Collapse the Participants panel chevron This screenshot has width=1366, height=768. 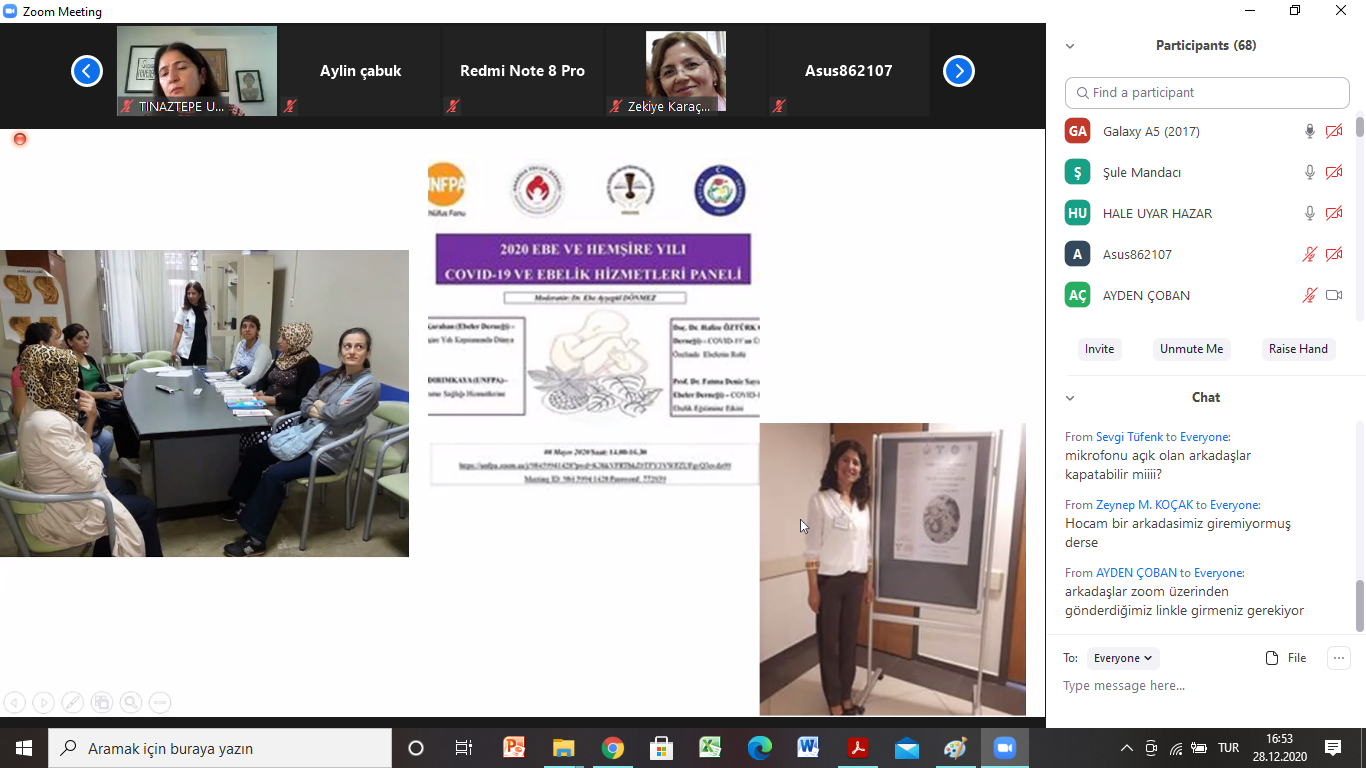(1070, 46)
